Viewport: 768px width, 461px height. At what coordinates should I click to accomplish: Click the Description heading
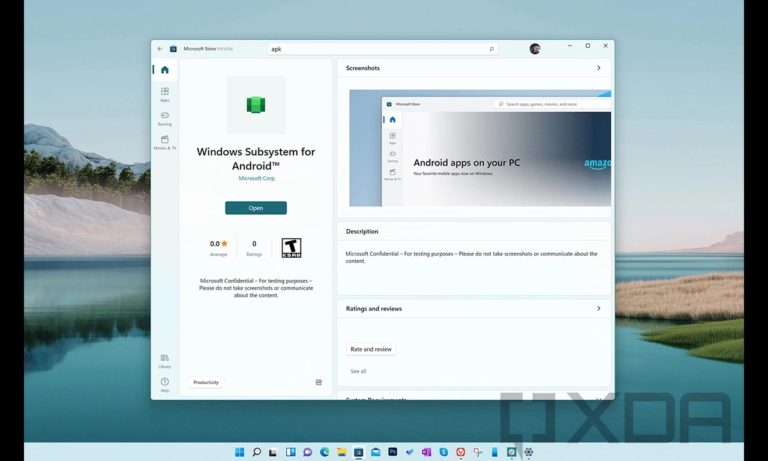tap(362, 231)
